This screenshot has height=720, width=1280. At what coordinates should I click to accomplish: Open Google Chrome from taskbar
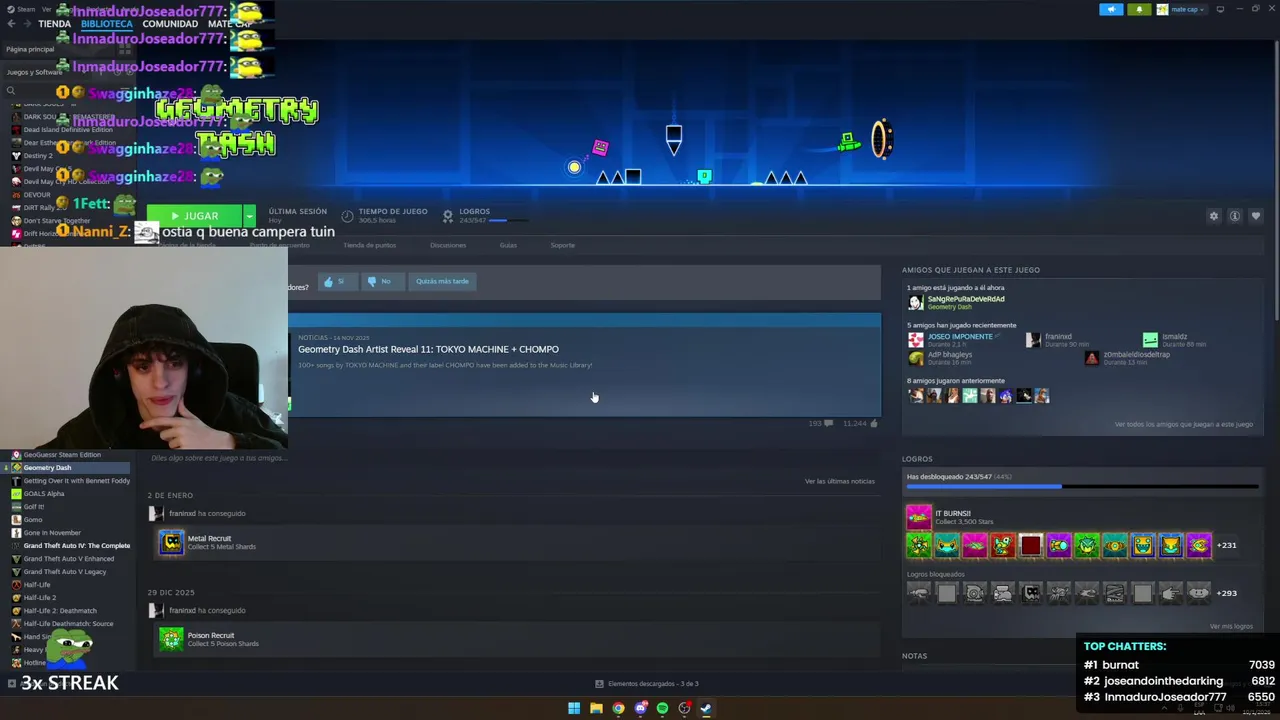pyautogui.click(x=618, y=708)
